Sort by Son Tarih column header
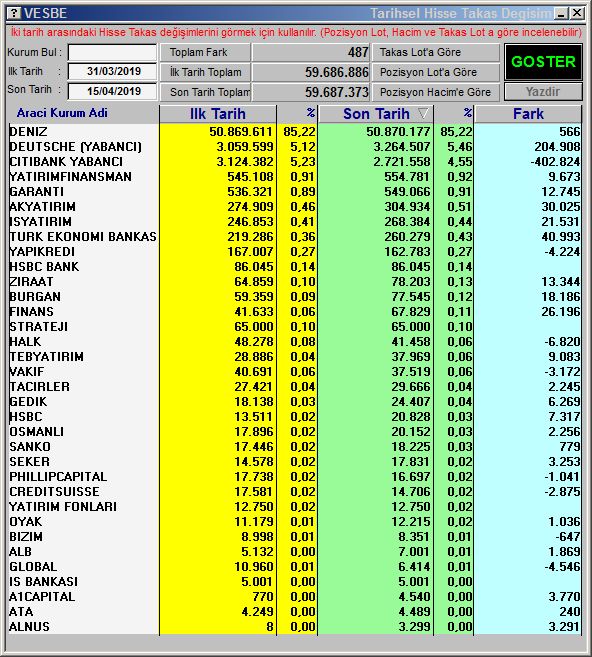The image size is (592, 657). (x=376, y=114)
